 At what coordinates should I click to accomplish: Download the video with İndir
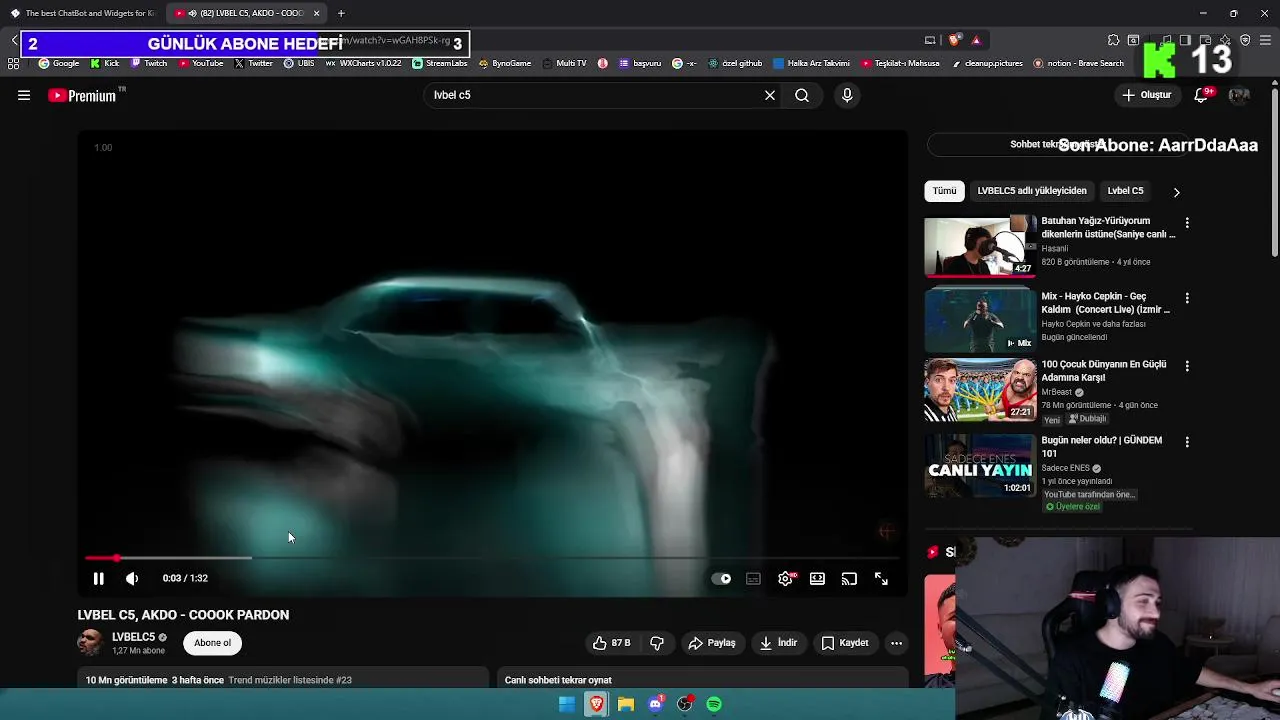click(x=778, y=643)
